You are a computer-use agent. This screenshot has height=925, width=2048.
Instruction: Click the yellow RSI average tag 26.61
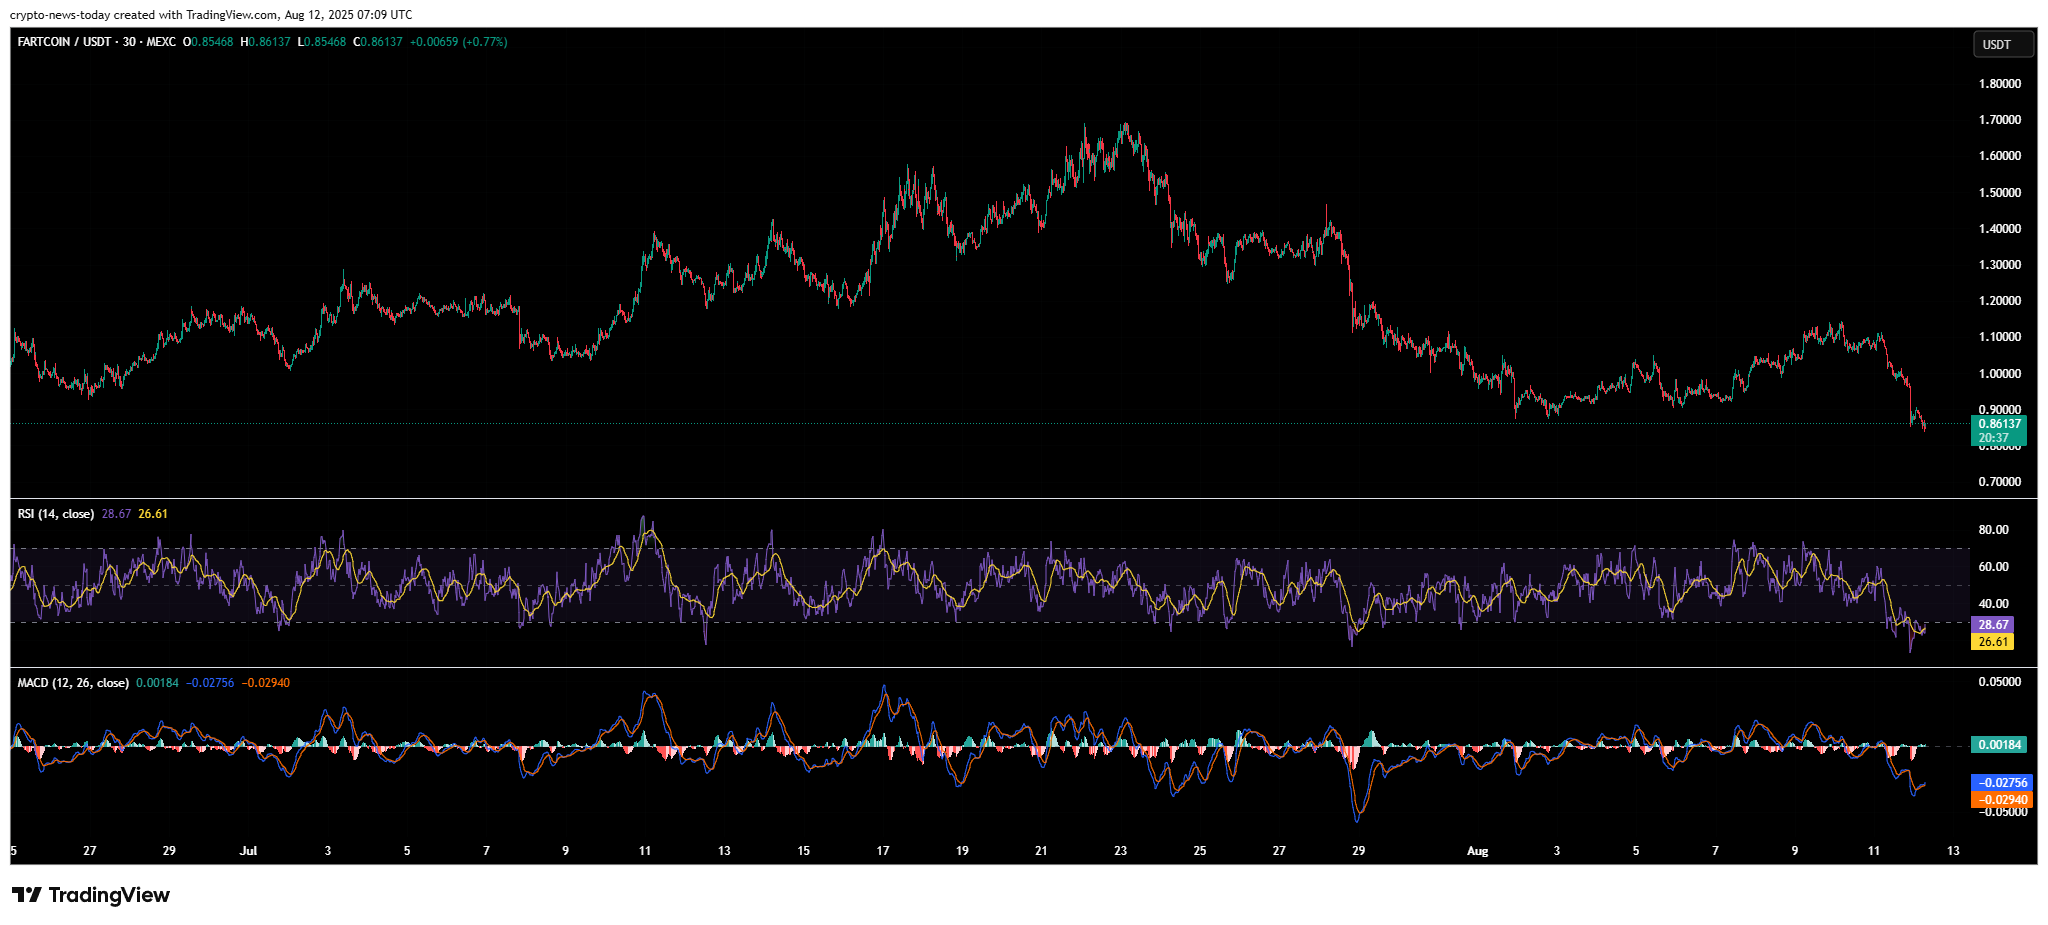click(1993, 642)
